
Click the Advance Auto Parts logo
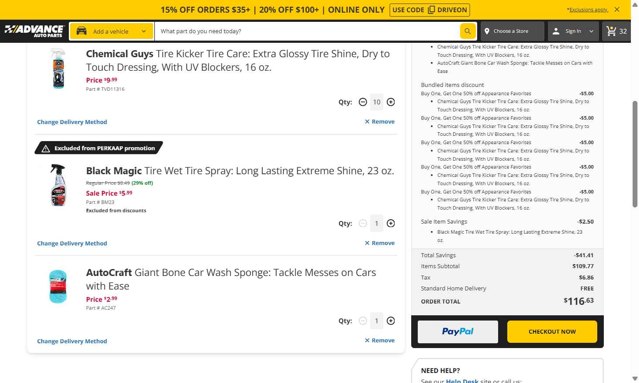[x=34, y=31]
